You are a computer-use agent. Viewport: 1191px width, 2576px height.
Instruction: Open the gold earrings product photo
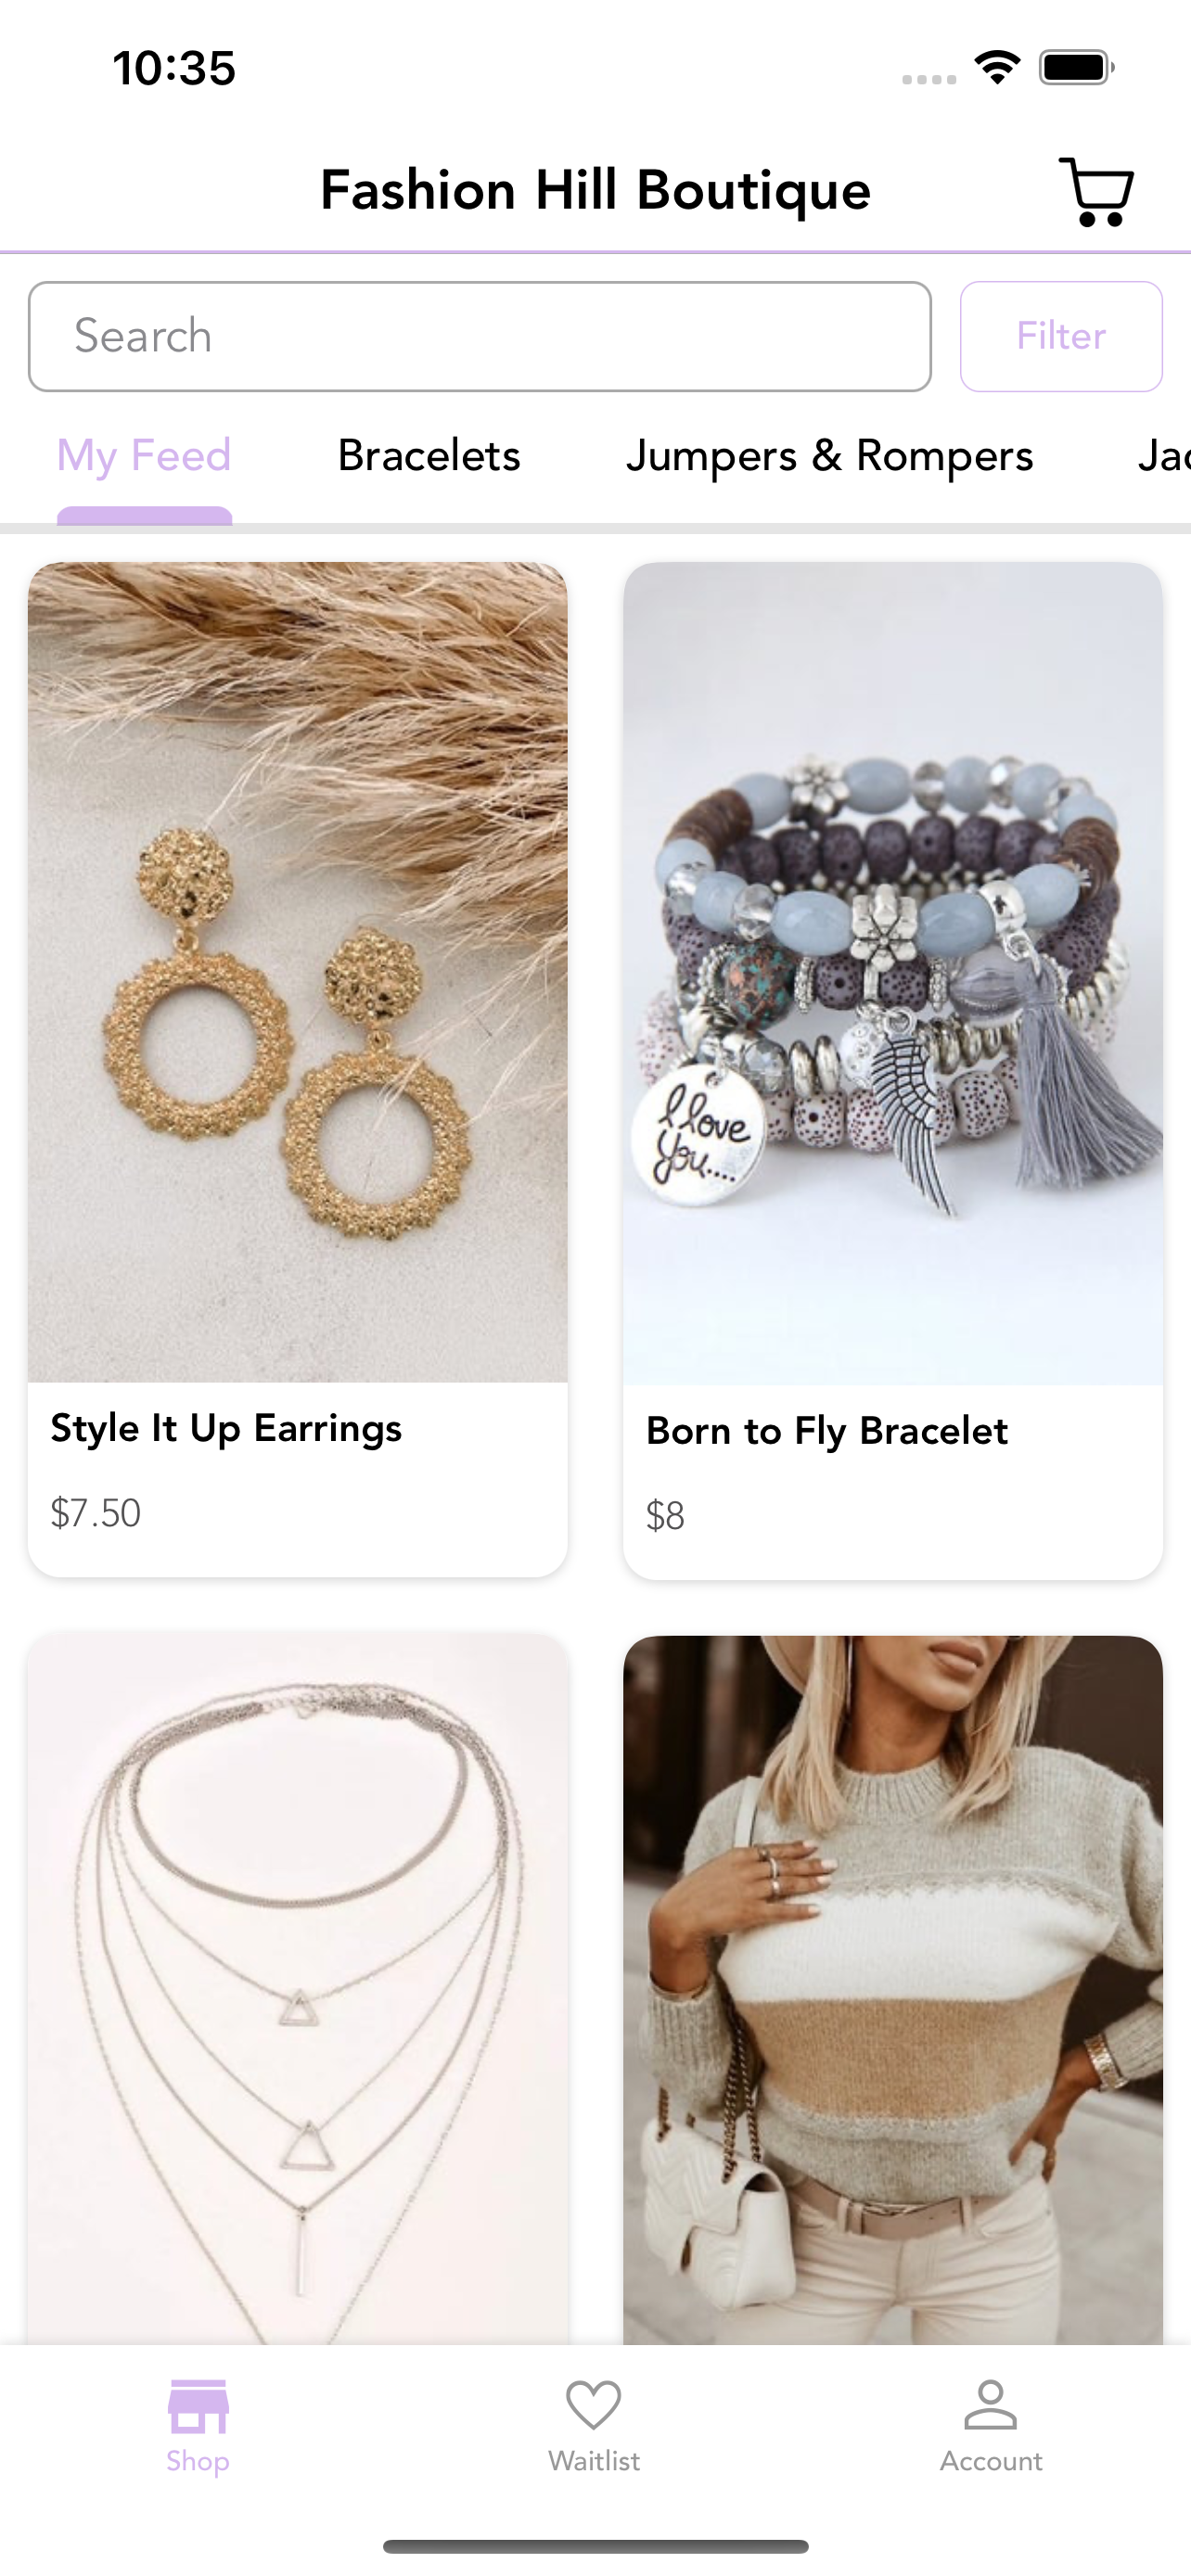click(298, 972)
